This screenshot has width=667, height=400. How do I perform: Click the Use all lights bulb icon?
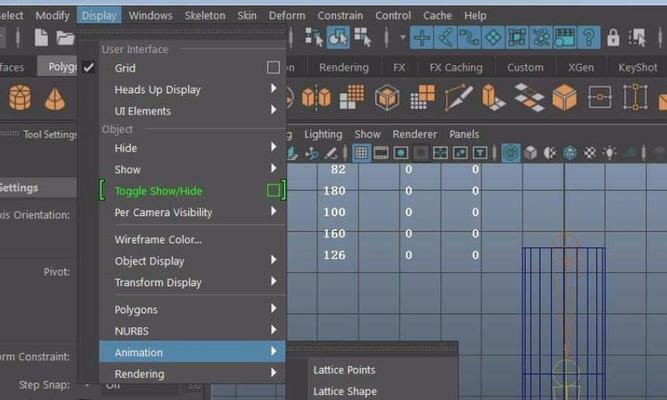610,153
